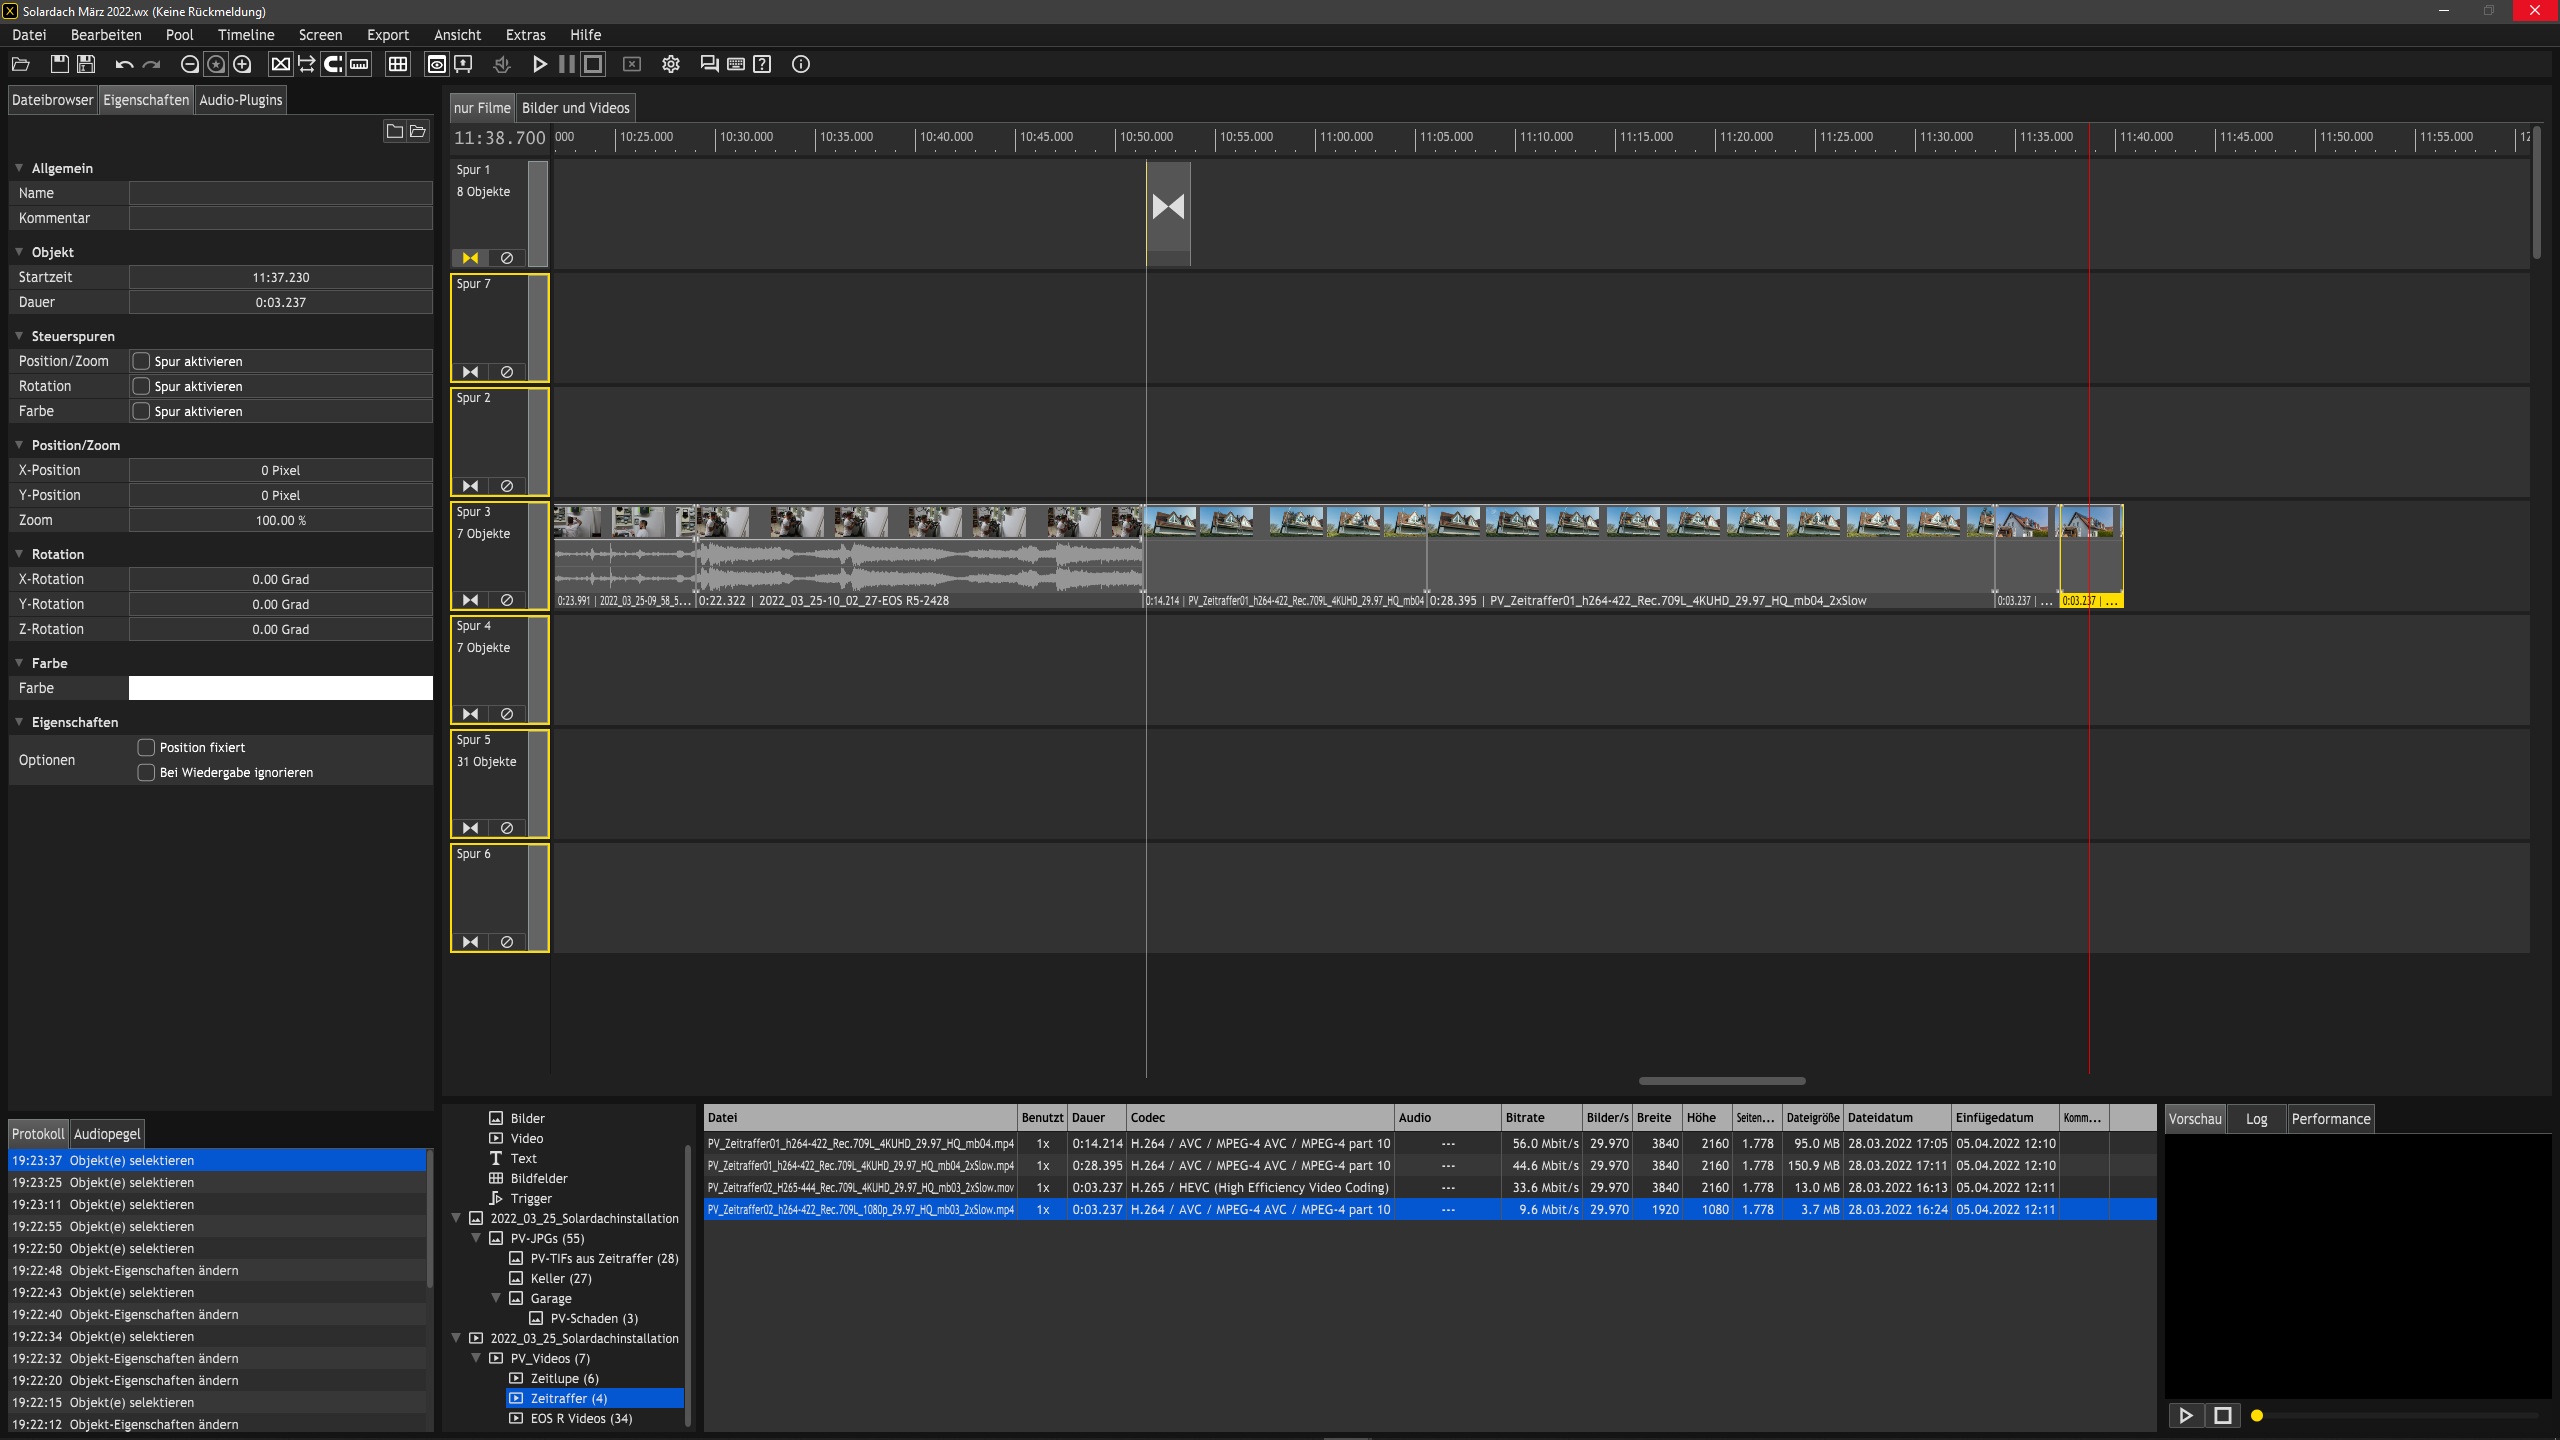
Task: Click the arrows ripple toolbar icon
Action: (306, 64)
